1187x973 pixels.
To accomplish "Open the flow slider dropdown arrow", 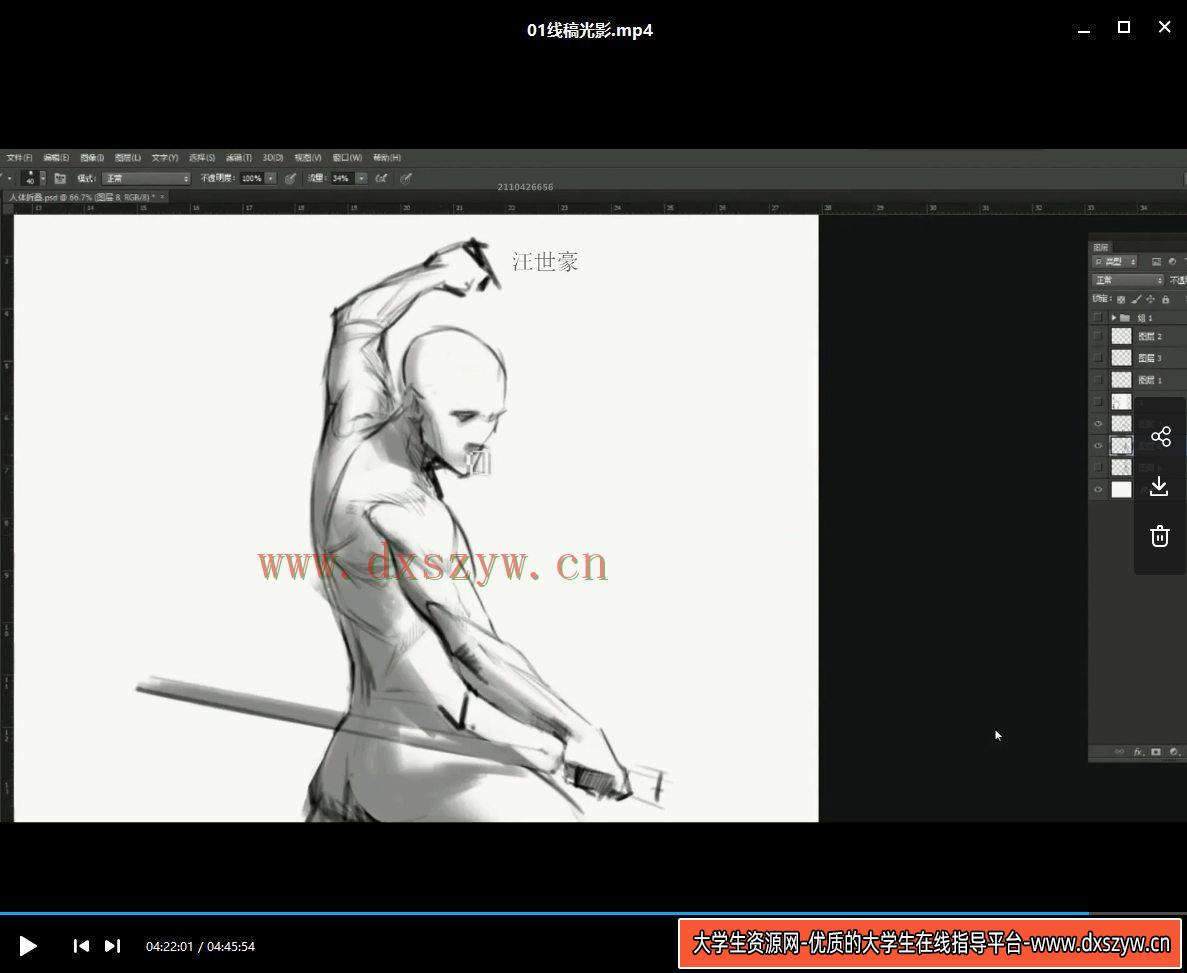I will (x=362, y=179).
